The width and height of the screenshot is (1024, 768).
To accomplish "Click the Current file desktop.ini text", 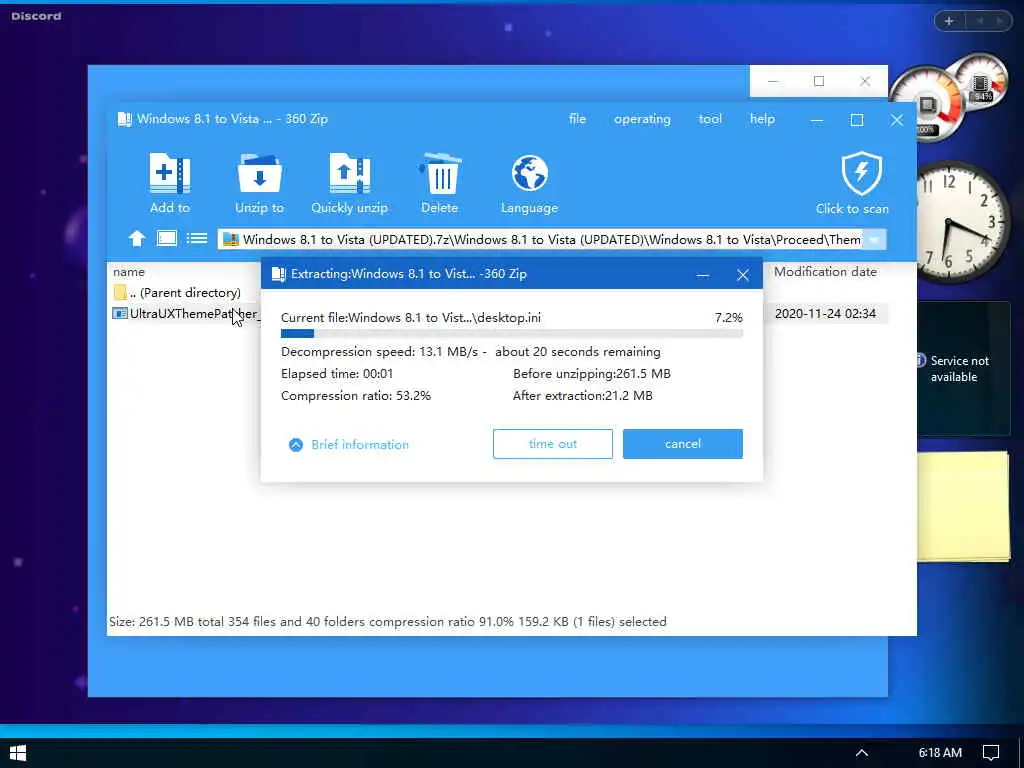I will 411,318.
